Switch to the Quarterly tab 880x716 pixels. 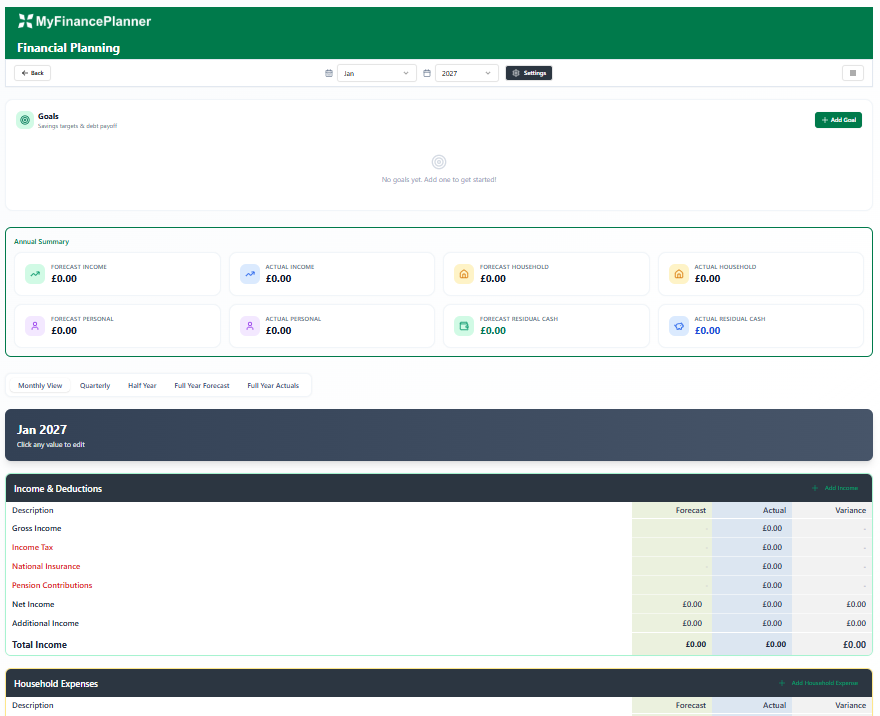[x=95, y=385]
